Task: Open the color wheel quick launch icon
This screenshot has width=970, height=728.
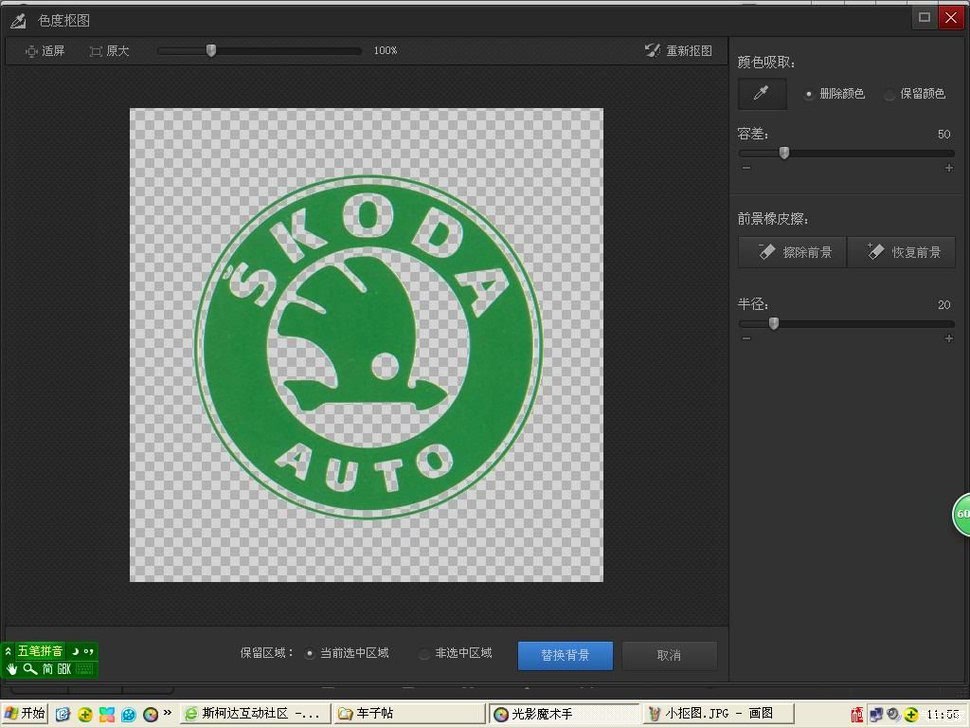Action: (150, 714)
